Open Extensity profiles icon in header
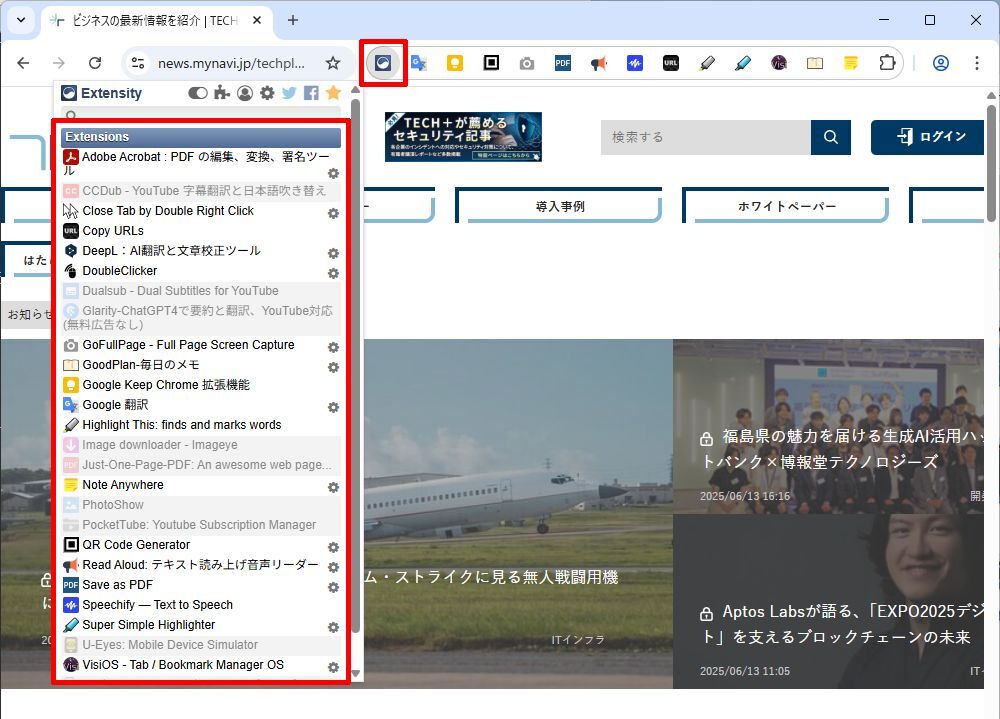This screenshot has width=1000, height=719. (x=245, y=93)
